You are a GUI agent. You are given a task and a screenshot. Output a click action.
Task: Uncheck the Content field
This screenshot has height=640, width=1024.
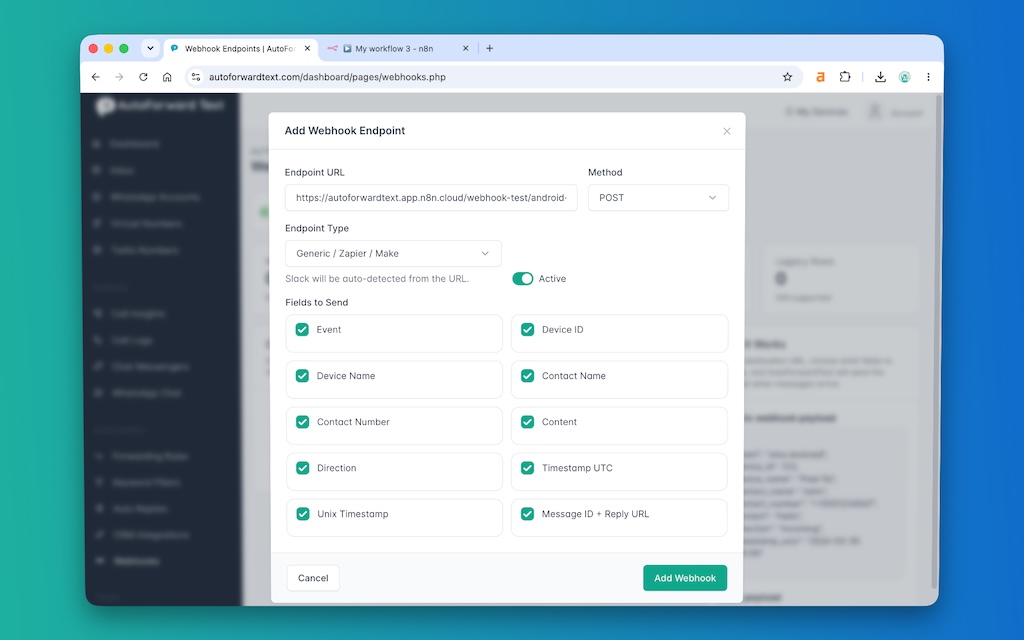click(x=528, y=422)
